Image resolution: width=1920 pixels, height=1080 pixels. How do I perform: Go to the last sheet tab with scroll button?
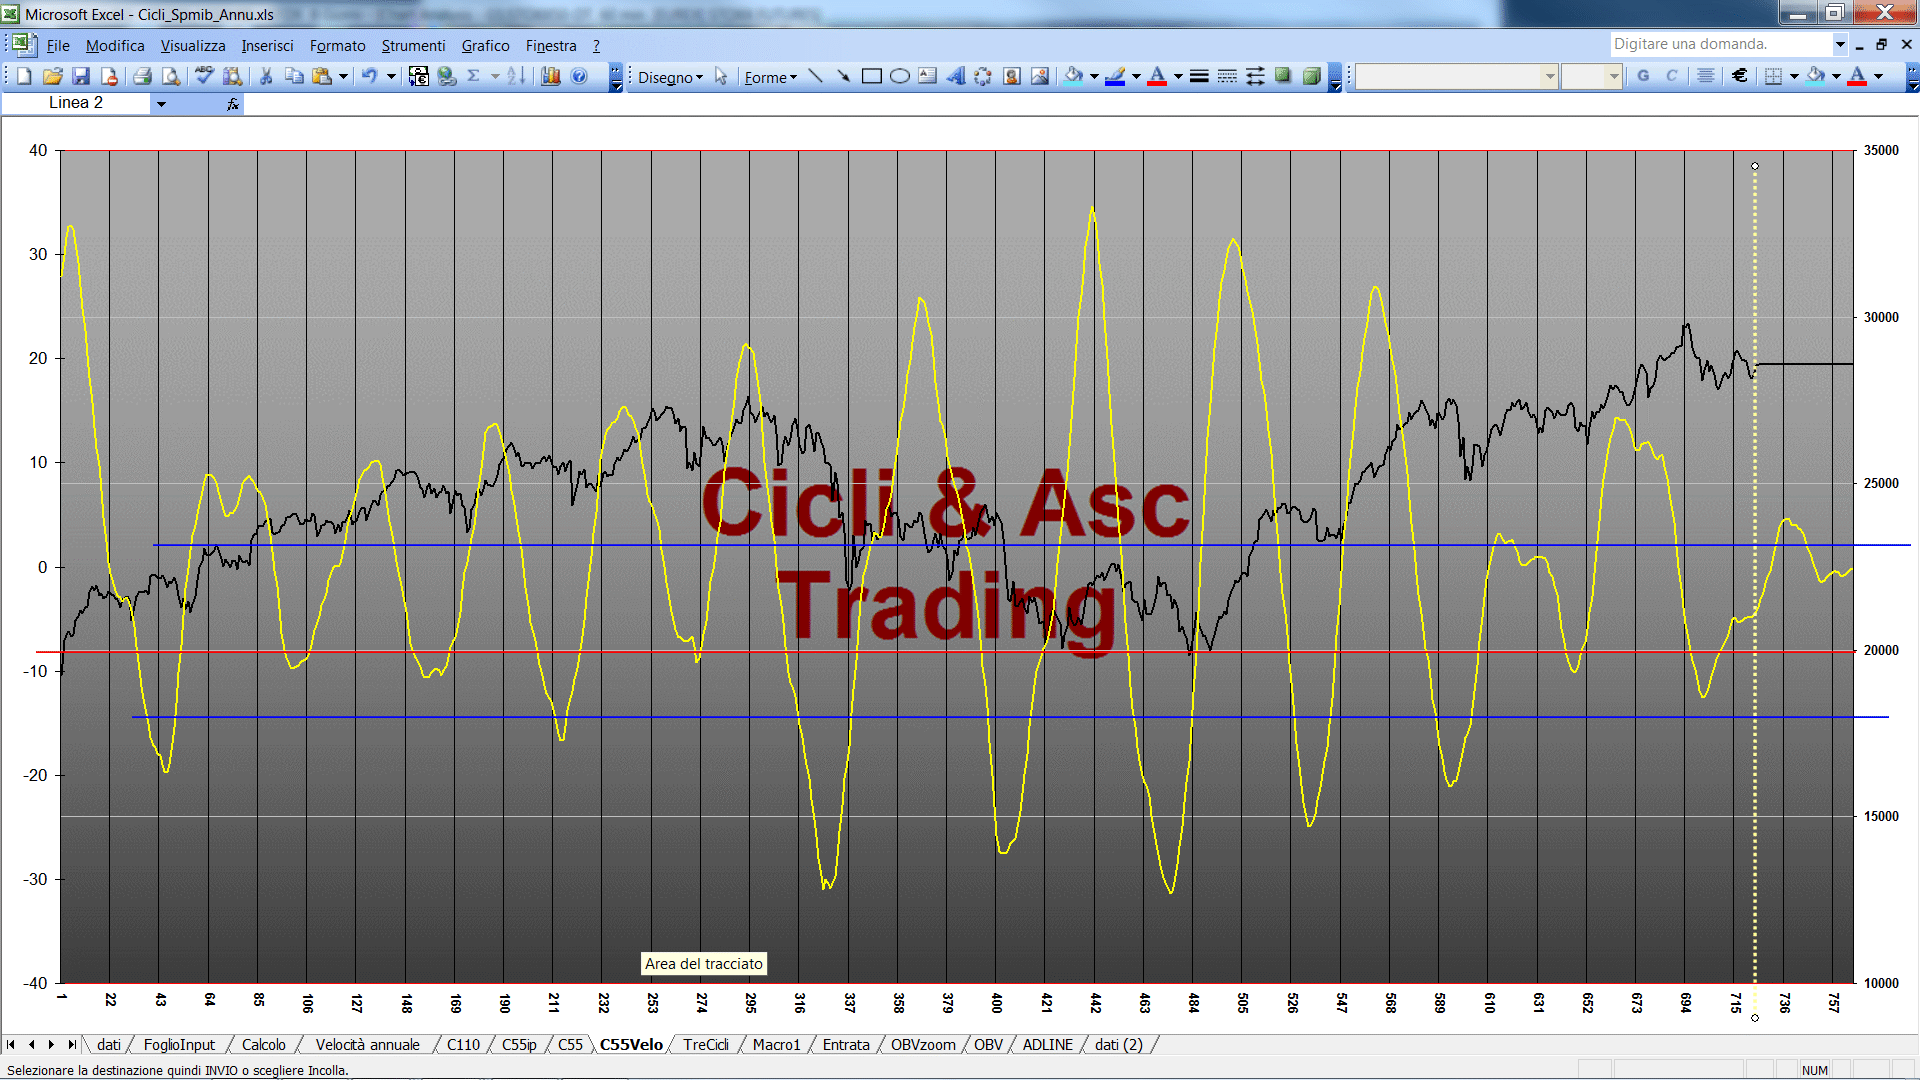point(71,1044)
